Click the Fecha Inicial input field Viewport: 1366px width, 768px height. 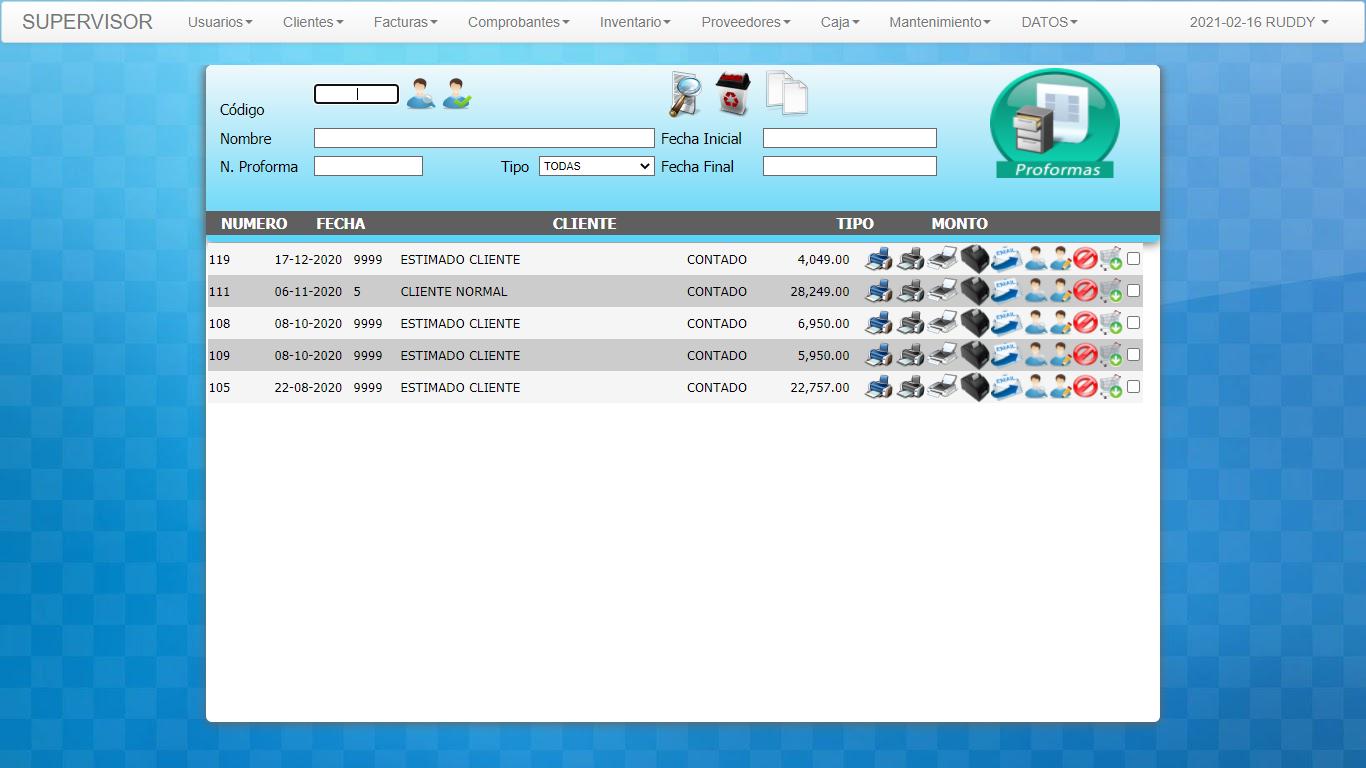point(849,138)
